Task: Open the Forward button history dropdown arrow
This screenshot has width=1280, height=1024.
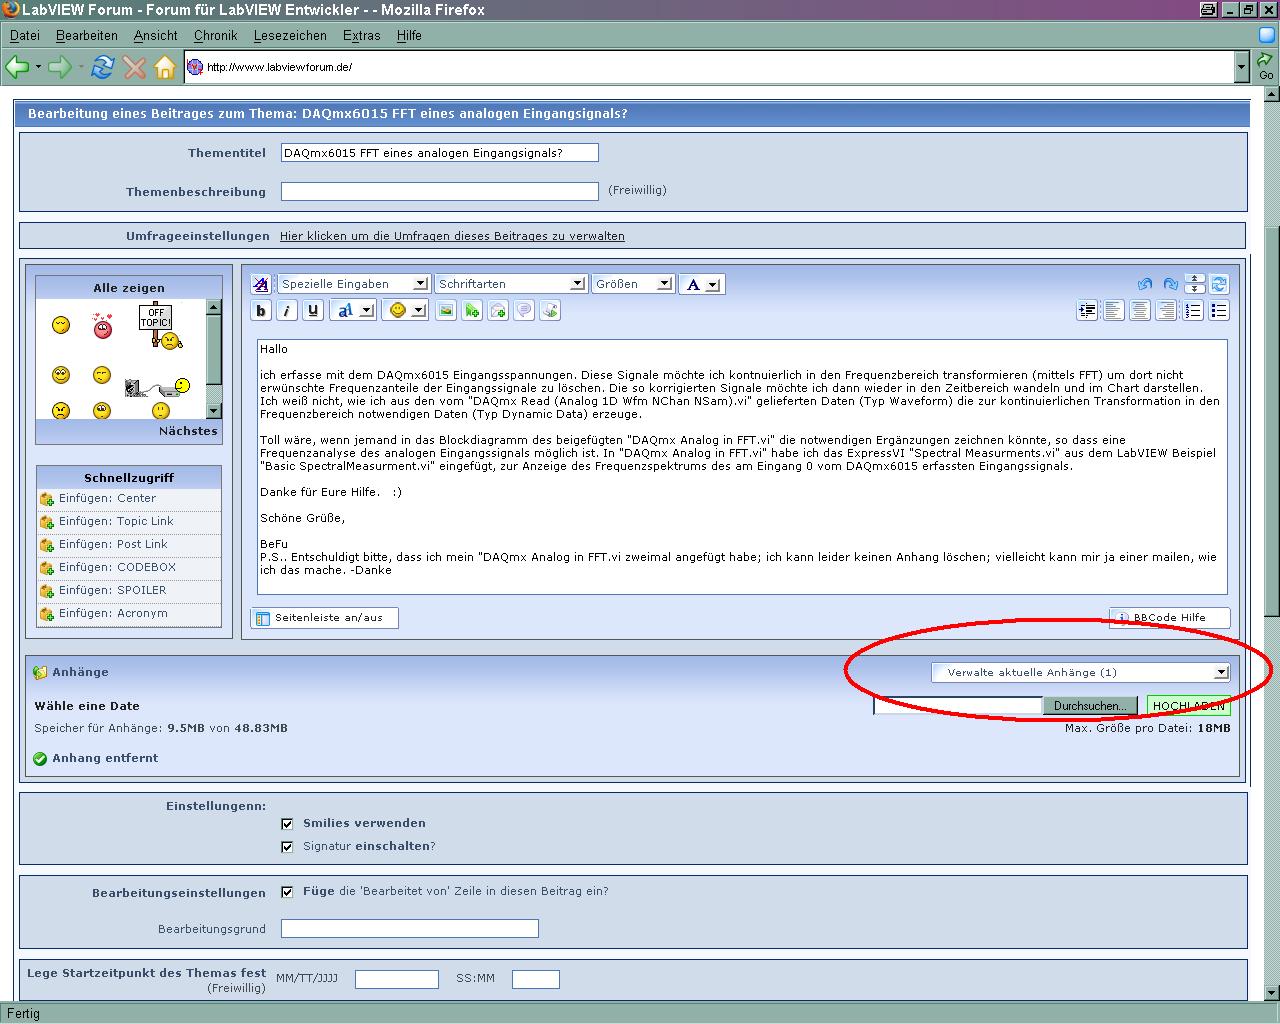Action: (x=82, y=67)
